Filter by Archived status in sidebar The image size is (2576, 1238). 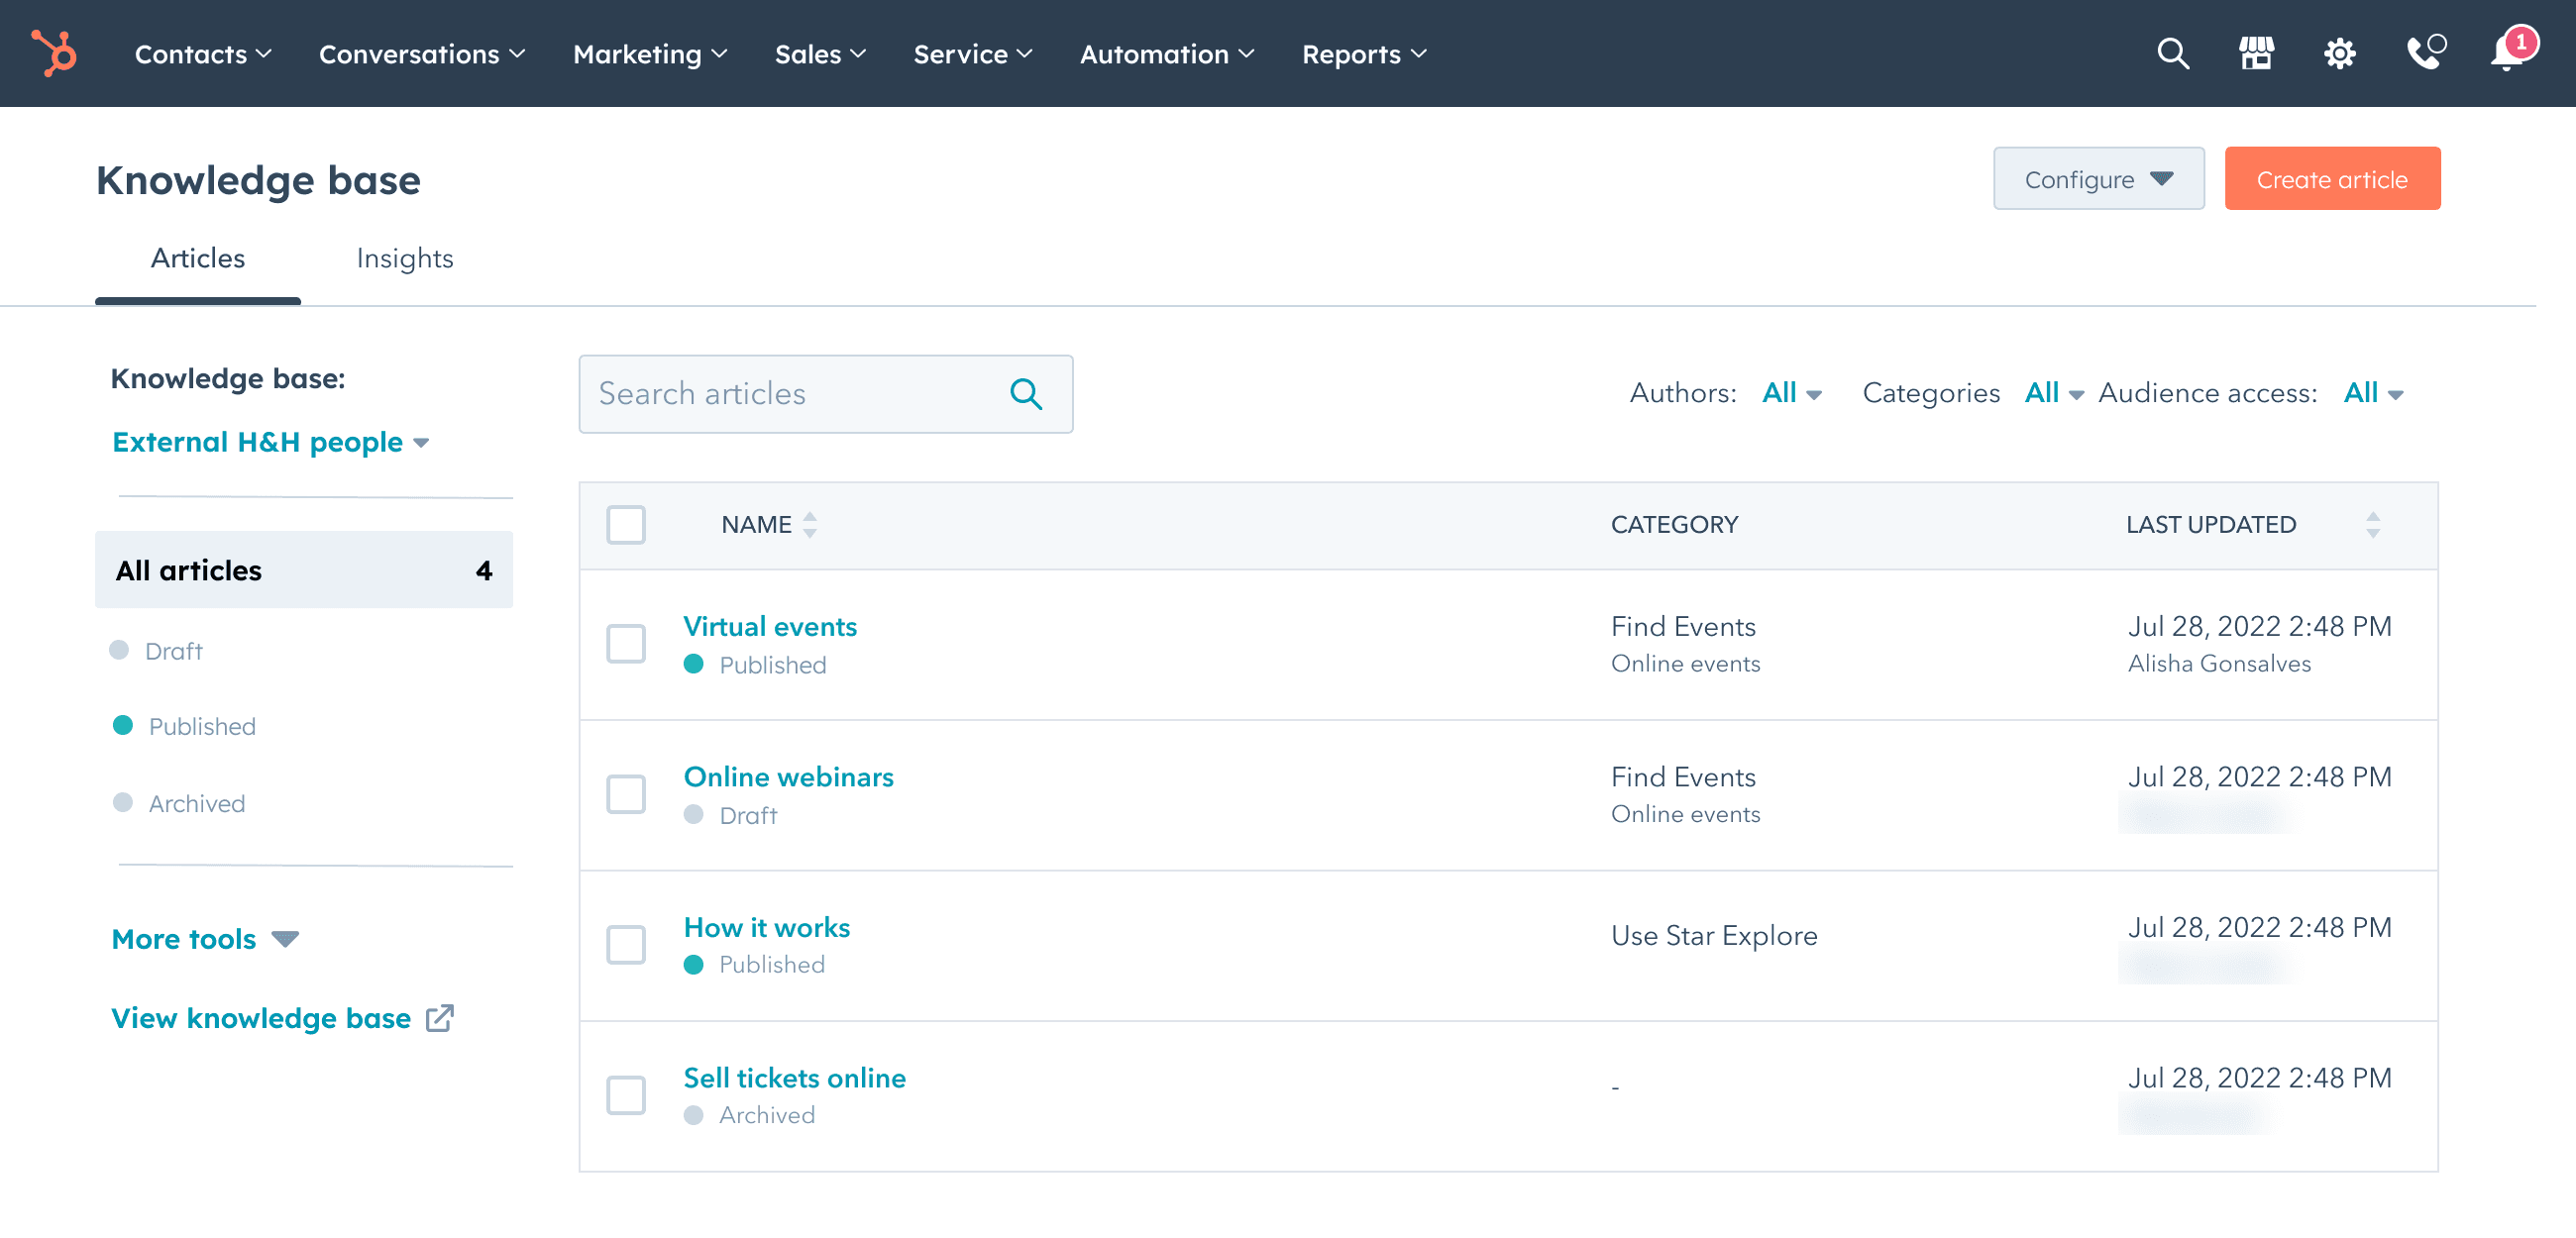click(x=179, y=803)
